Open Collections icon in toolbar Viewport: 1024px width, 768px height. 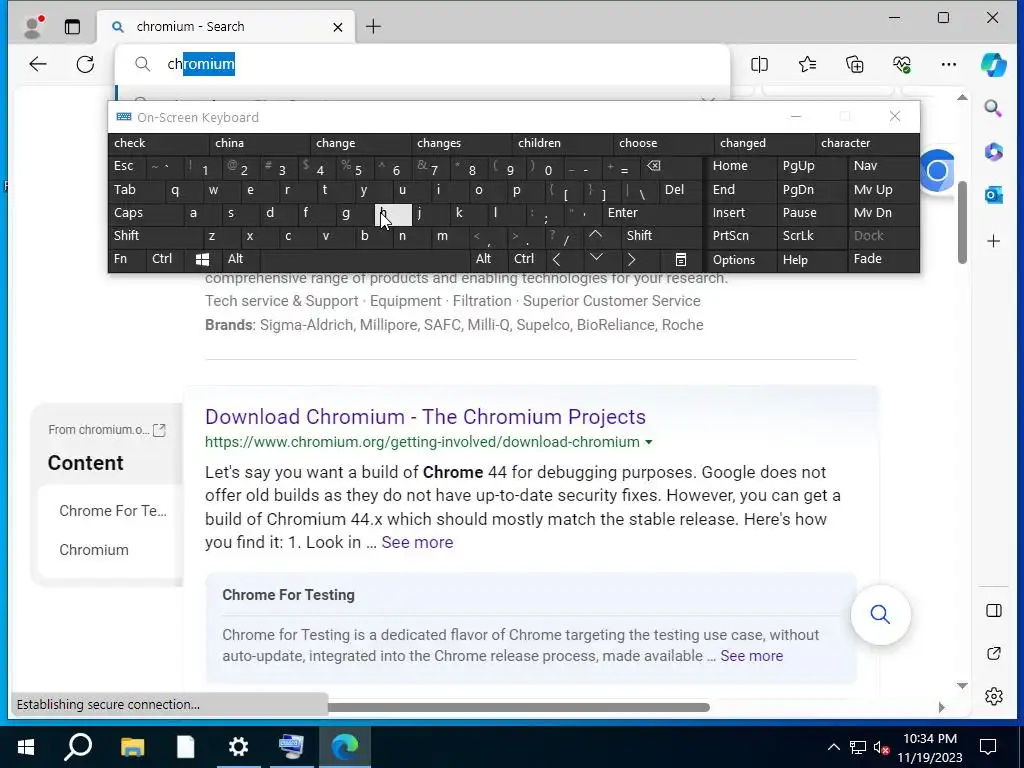[855, 64]
